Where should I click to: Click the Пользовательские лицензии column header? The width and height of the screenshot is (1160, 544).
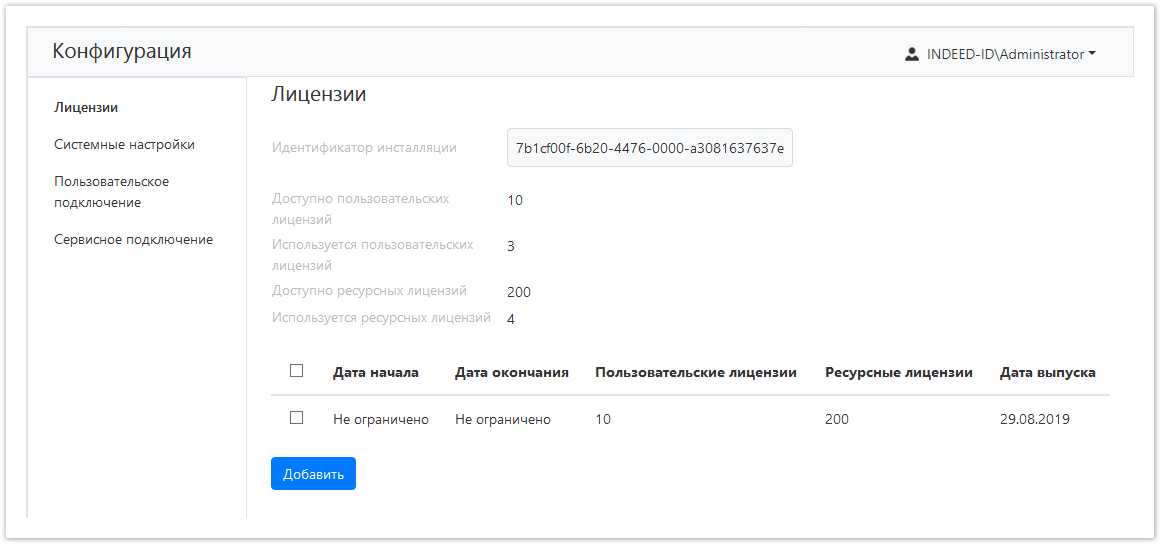pyautogui.click(x=695, y=372)
